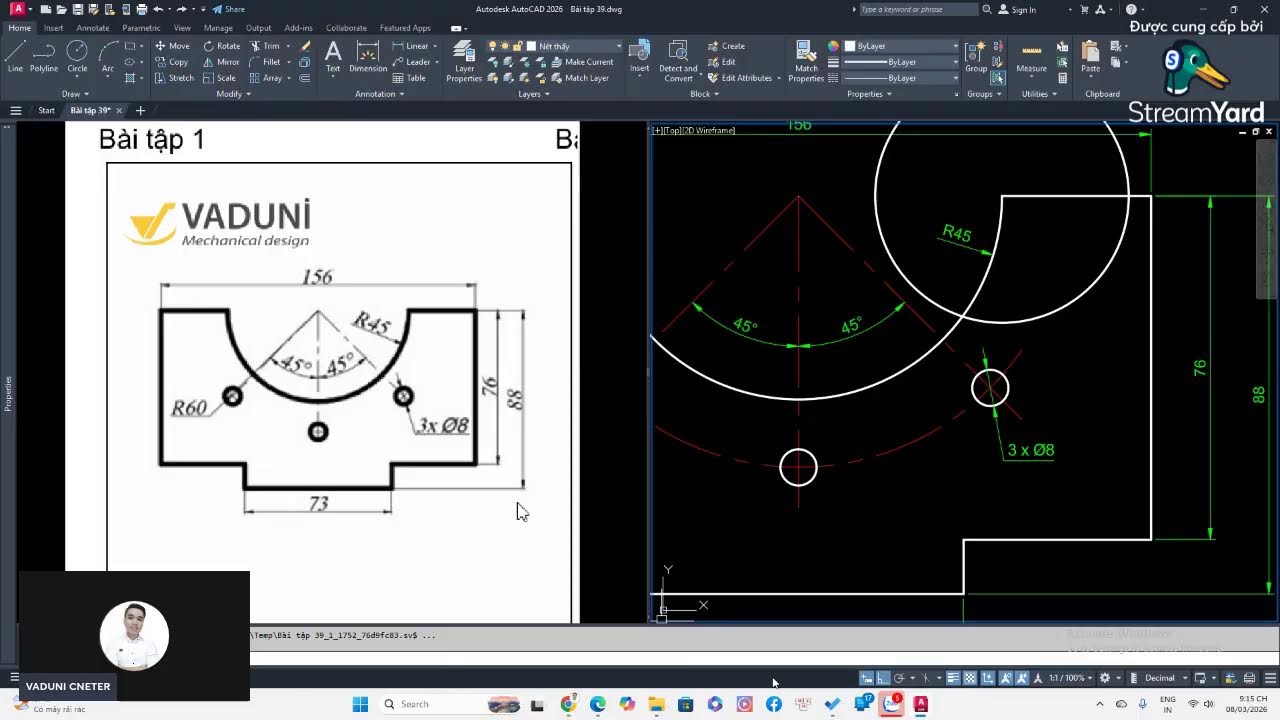1280x720 pixels.
Task: Select the Line tool
Action: click(x=15, y=57)
